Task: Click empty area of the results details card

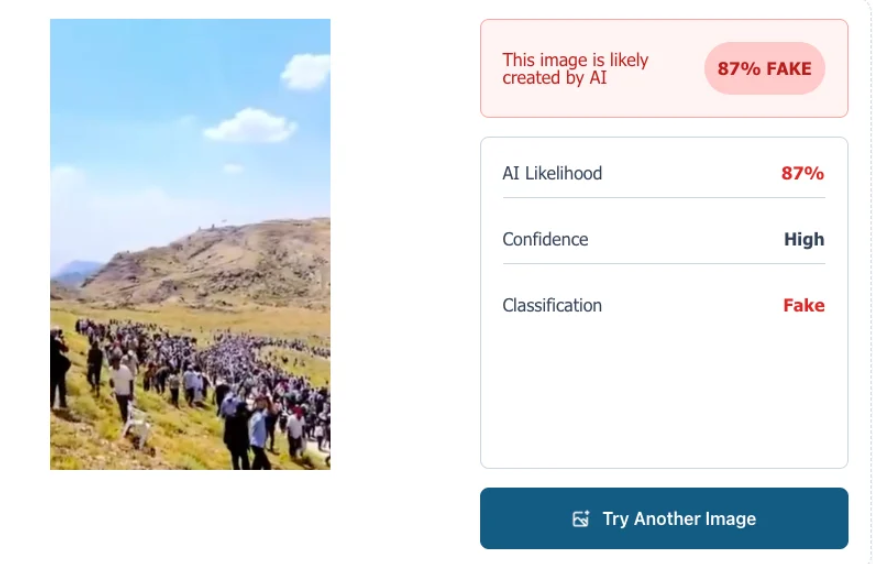Action: [664, 395]
